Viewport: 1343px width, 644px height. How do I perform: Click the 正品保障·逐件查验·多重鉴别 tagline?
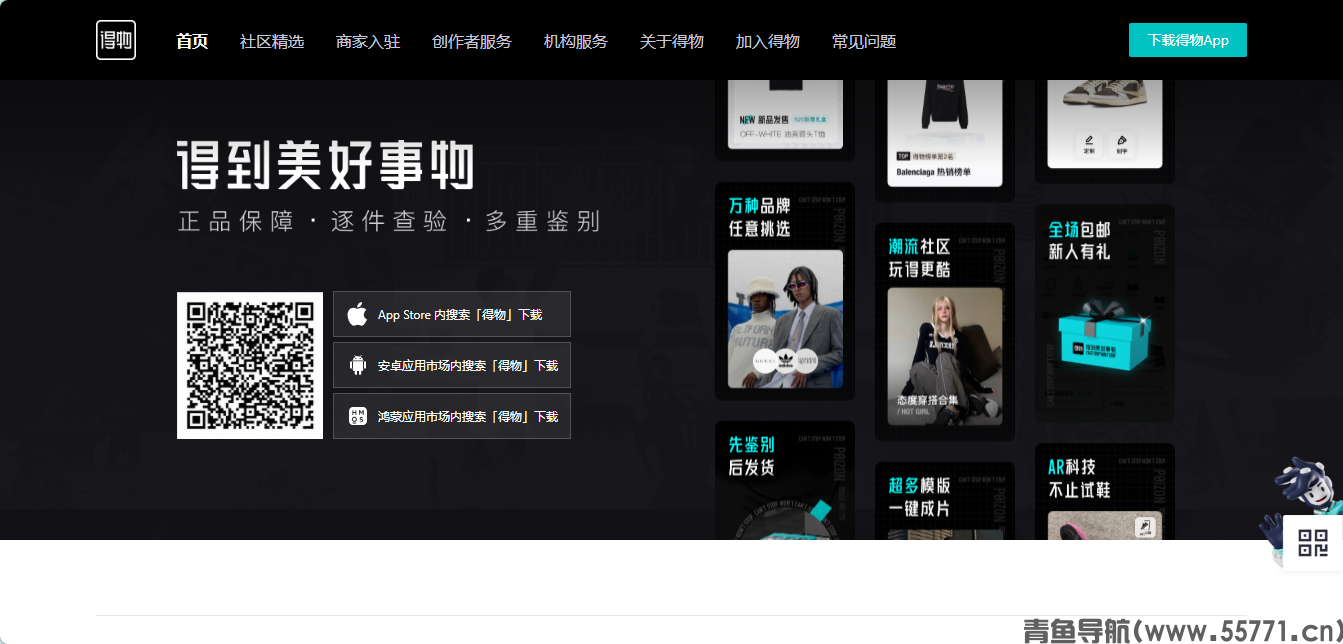pos(389,221)
